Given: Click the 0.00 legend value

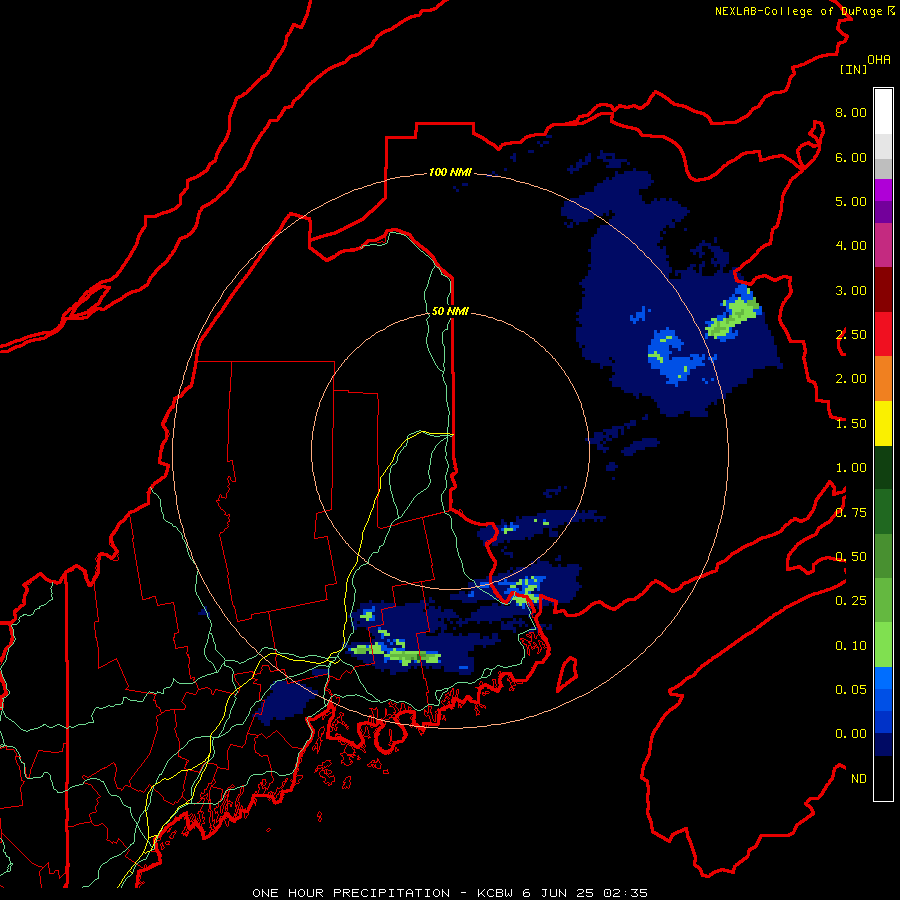Looking at the screenshot, I should pyautogui.click(x=851, y=734).
